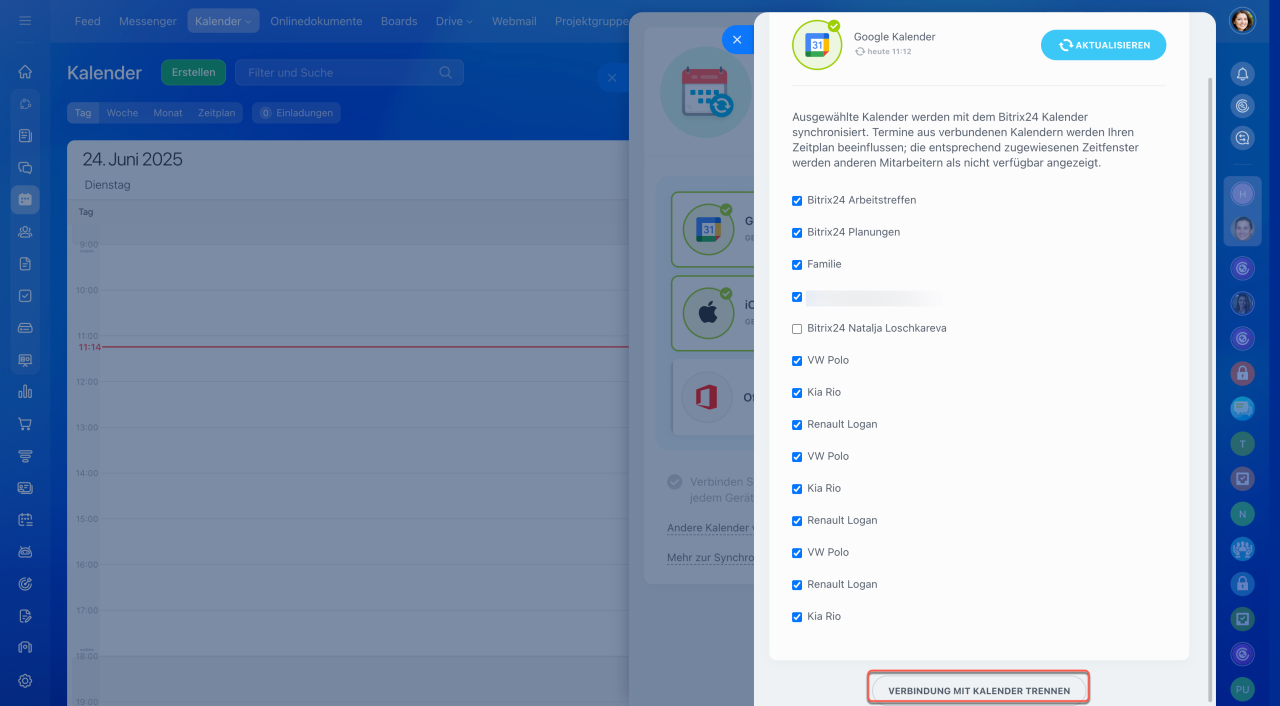Open the robot automation sidebar icon
The width and height of the screenshot is (1280, 706).
25,552
